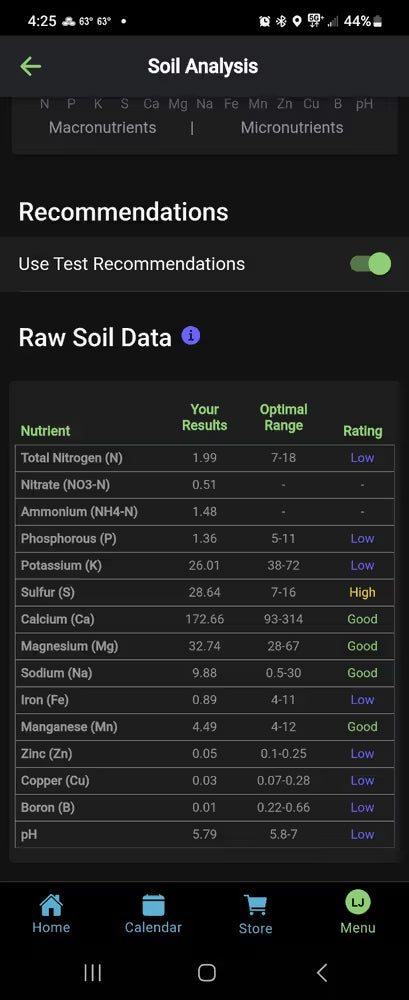
Task: Tap the Your Results column header
Action: [205, 417]
